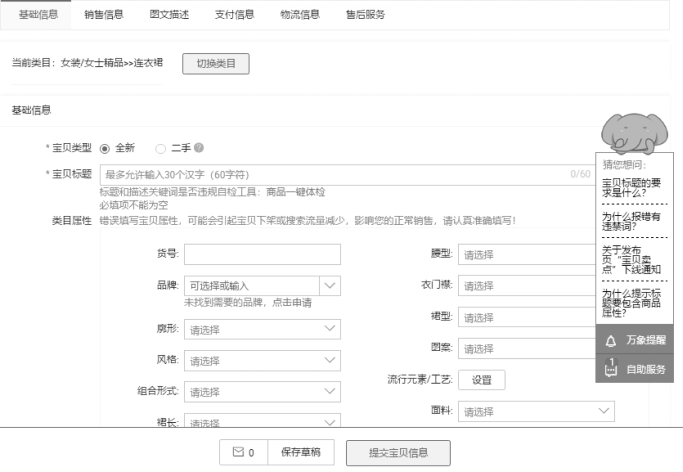Click the 设置 button for 流行元素/工艺
The image size is (683, 472).
[x=482, y=380]
